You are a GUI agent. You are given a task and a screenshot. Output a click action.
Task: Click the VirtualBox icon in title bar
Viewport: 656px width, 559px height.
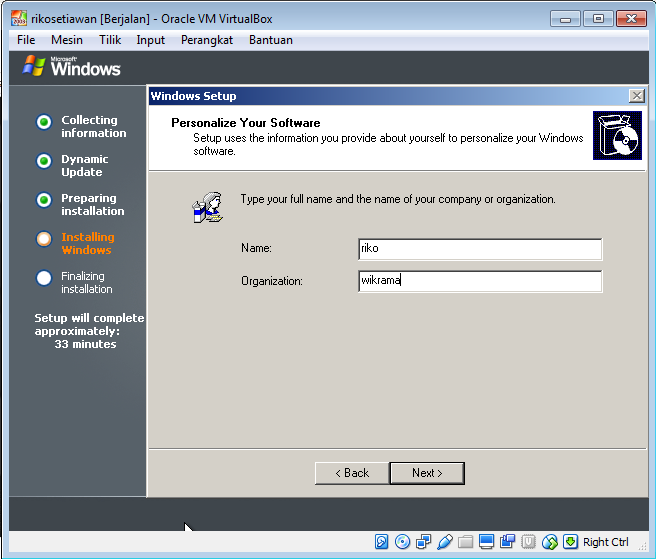[19, 18]
